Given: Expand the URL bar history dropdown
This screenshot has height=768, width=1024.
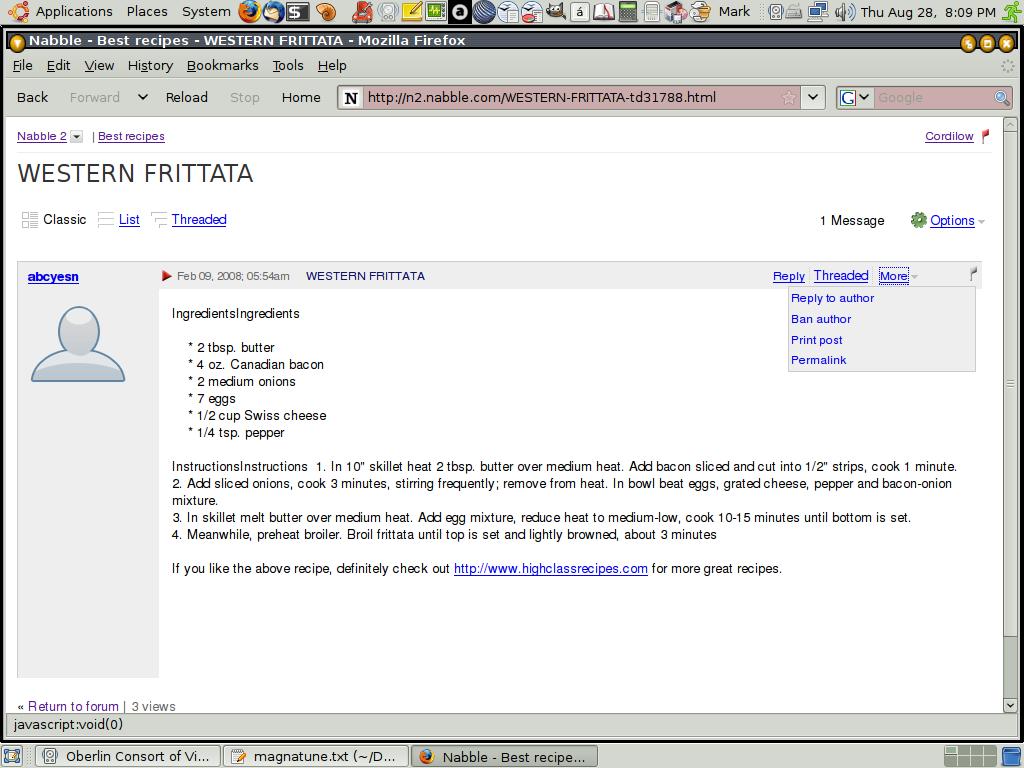Looking at the screenshot, I should (813, 97).
